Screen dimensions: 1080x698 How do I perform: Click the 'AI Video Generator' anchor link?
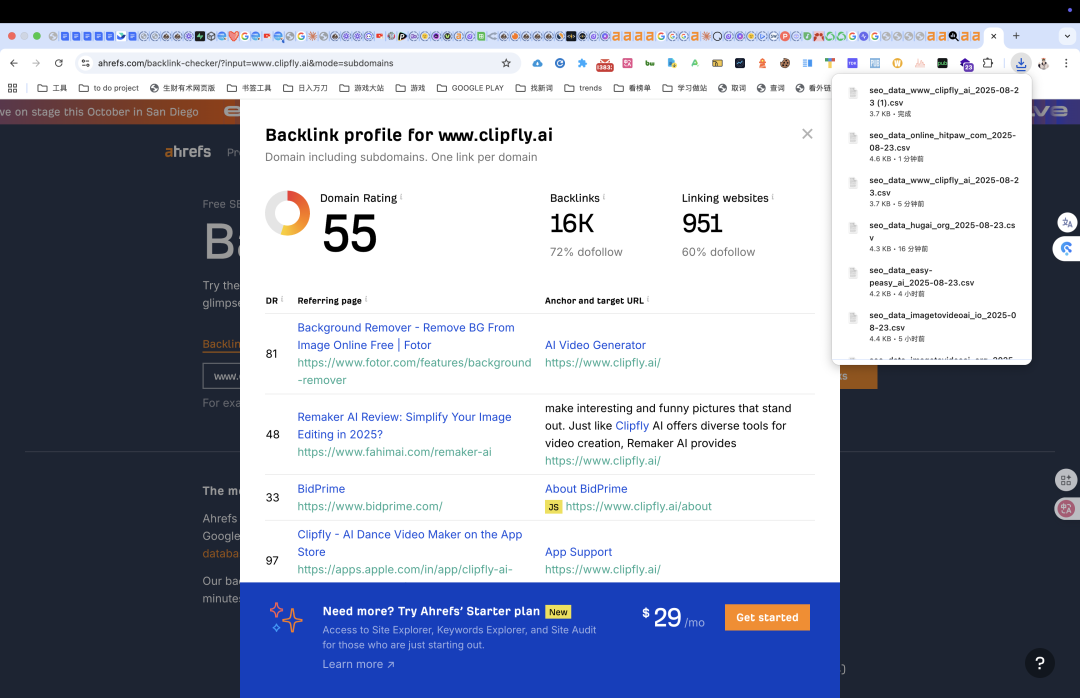pos(595,345)
